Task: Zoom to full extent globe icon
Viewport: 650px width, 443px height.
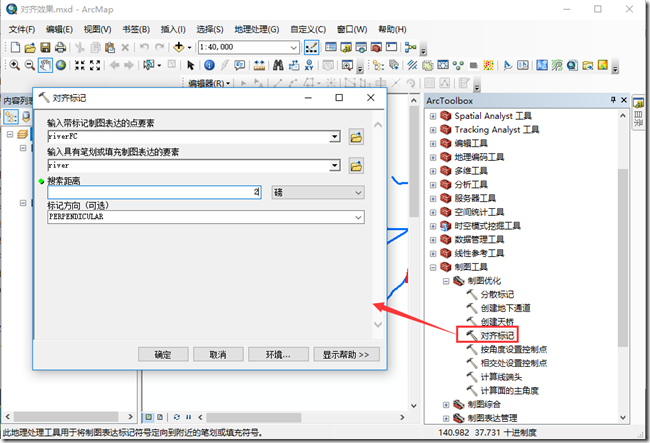Action: [61, 65]
